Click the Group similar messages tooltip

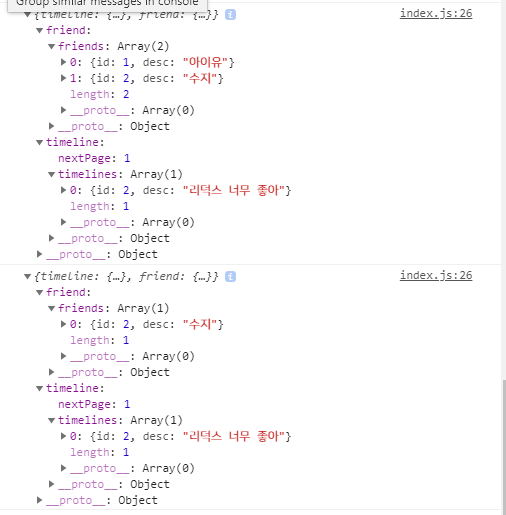107,5
